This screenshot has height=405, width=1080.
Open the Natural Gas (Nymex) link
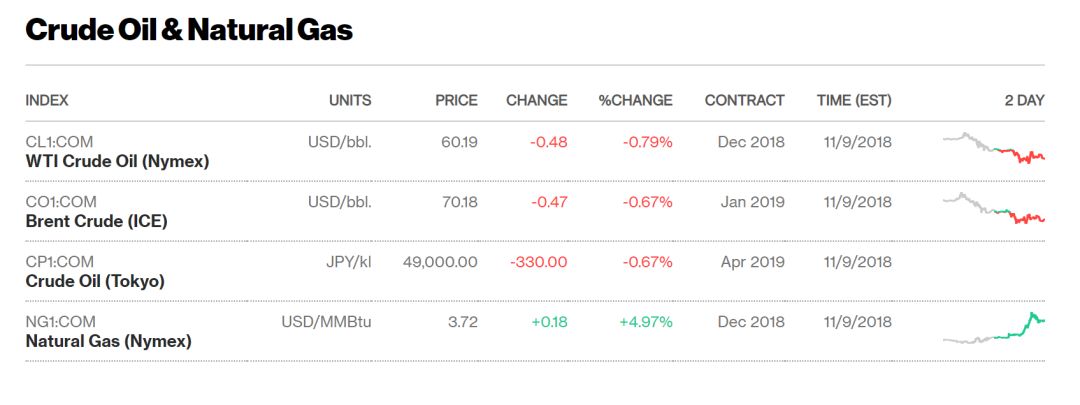tap(108, 341)
